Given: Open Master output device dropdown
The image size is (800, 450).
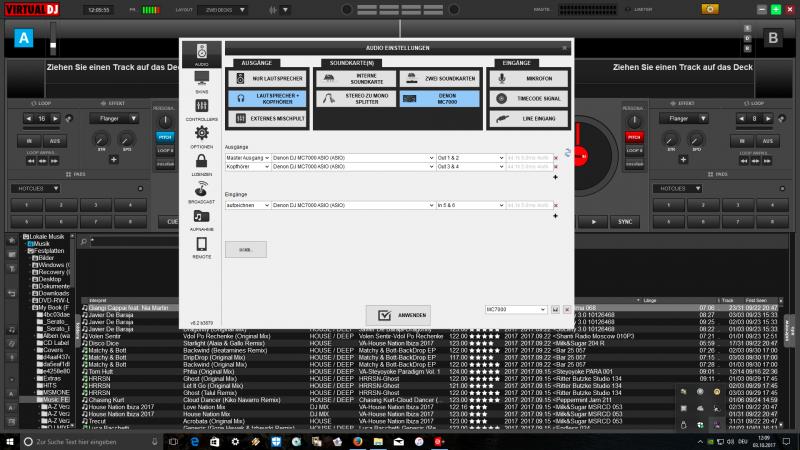Looking at the screenshot, I should [353, 158].
